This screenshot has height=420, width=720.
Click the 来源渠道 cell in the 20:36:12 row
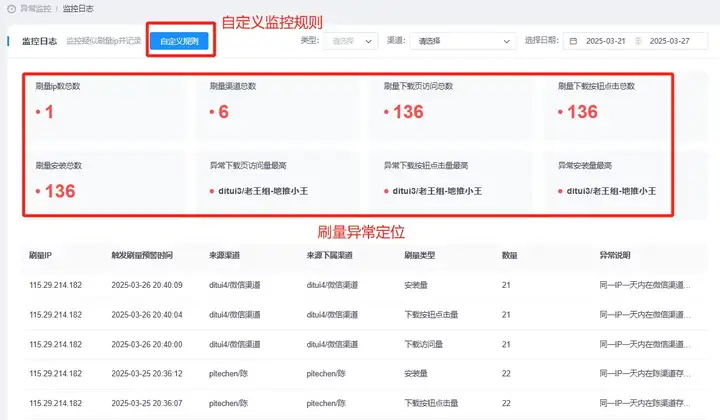[x=228, y=374]
